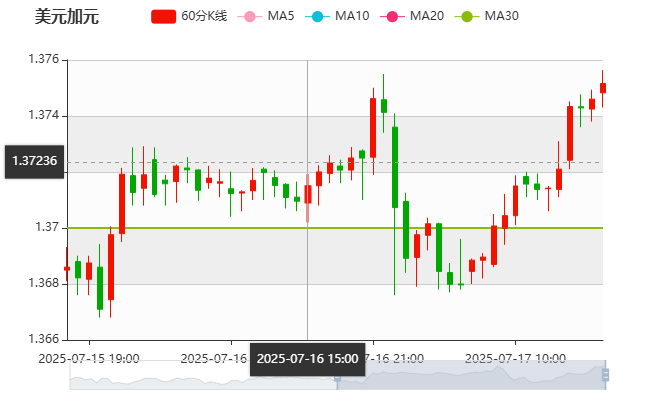The image size is (670, 400).
Task: Toggle the MA5 legend line
Action: [x=266, y=16]
